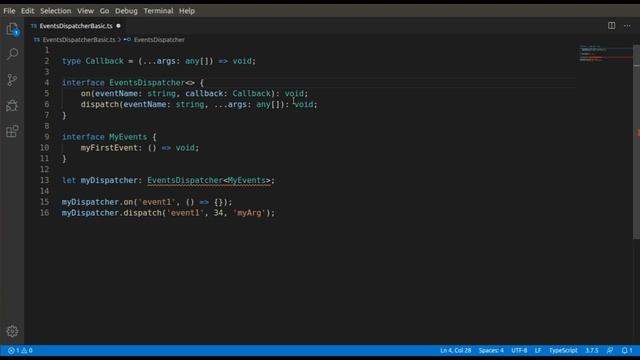Open the Search view icon

coord(12,54)
